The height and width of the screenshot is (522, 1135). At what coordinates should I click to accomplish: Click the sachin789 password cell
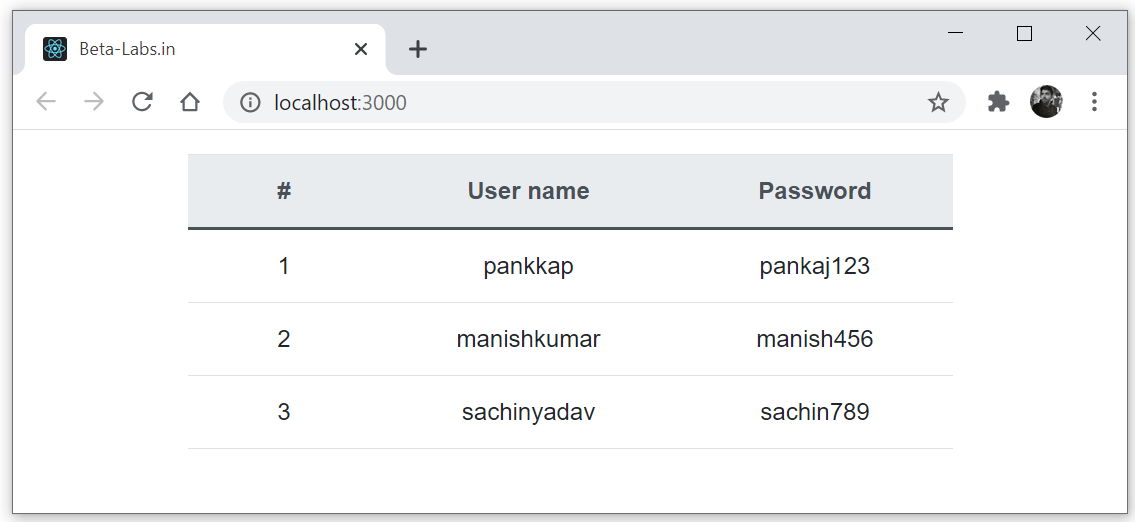(x=814, y=412)
